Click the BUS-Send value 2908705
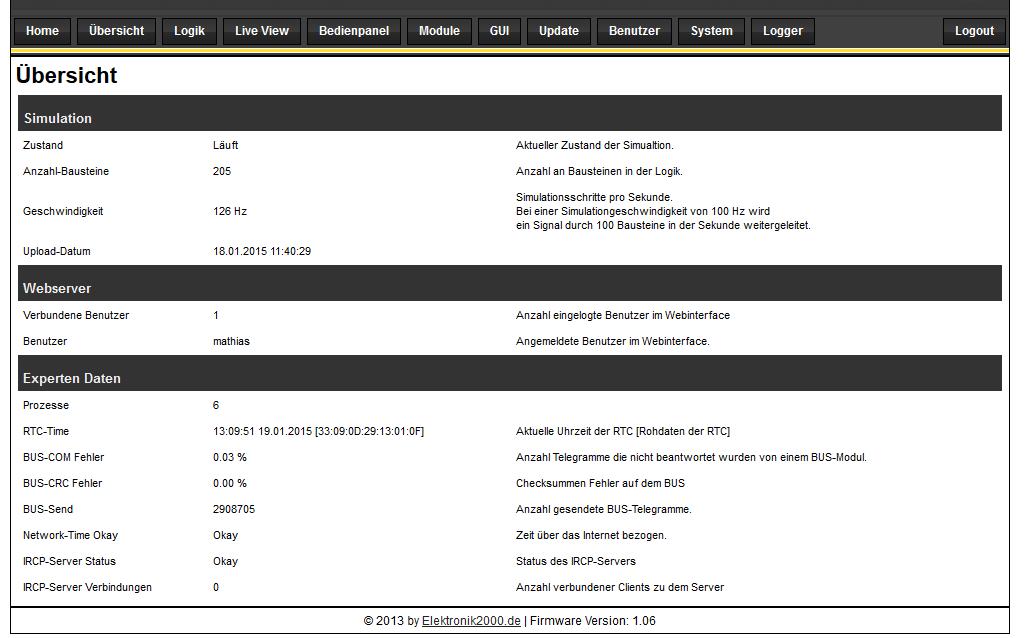This screenshot has width=1026, height=638. [234, 509]
